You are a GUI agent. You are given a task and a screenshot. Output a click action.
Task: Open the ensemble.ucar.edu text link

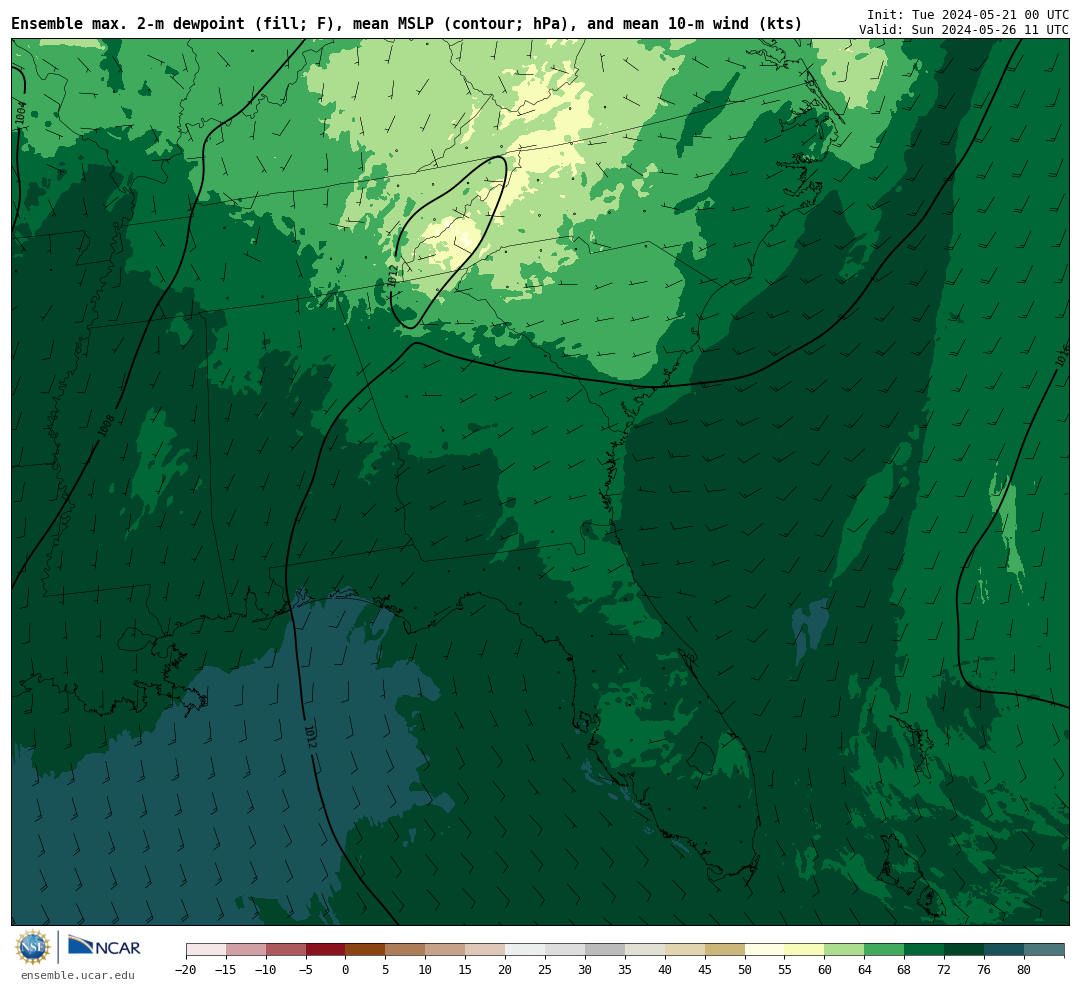coord(78,975)
